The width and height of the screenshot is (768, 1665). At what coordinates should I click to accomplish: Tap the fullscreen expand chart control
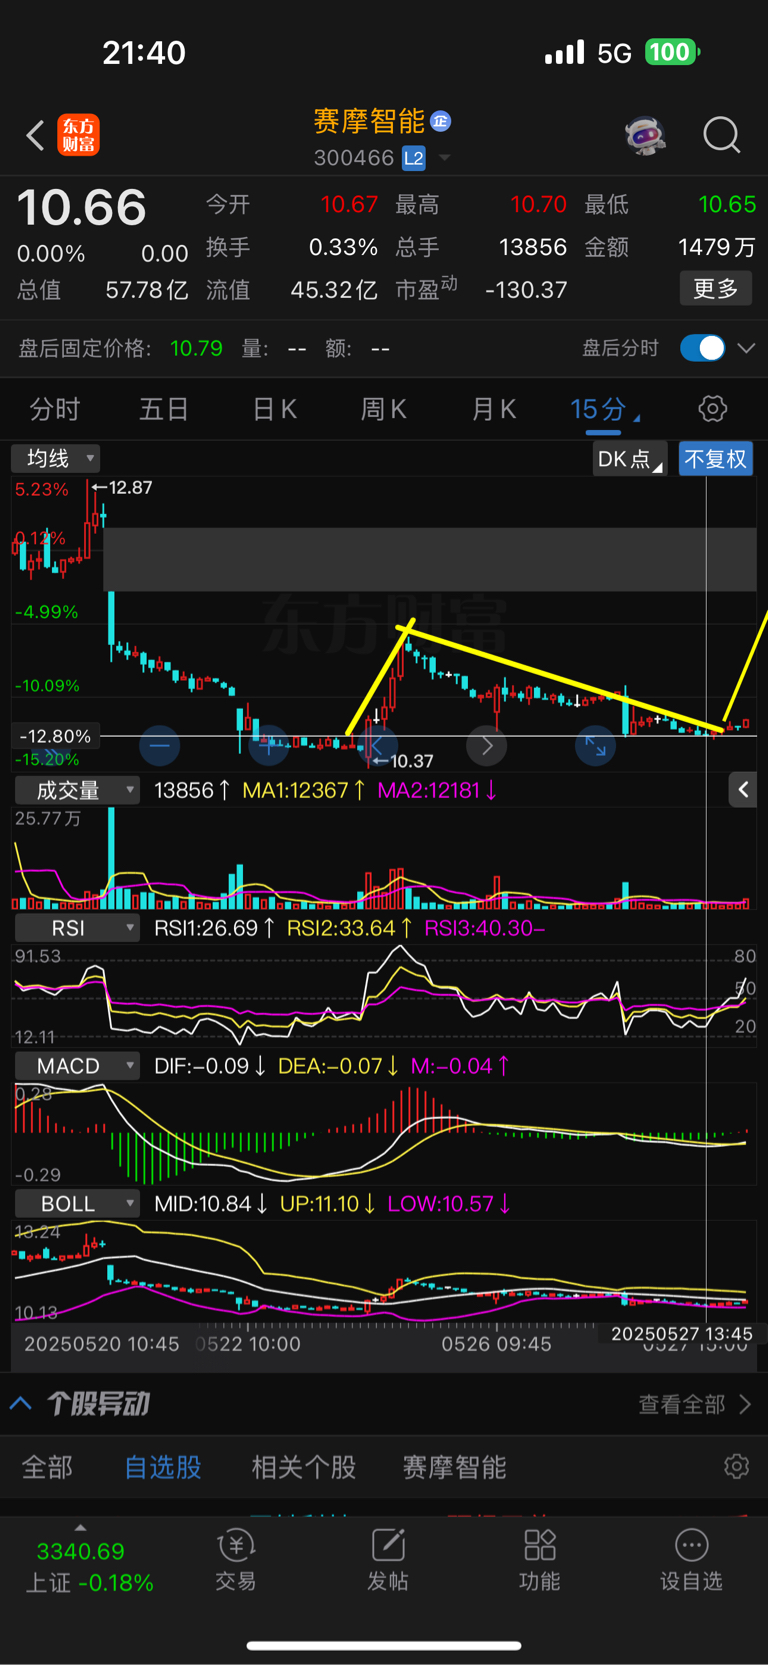595,745
